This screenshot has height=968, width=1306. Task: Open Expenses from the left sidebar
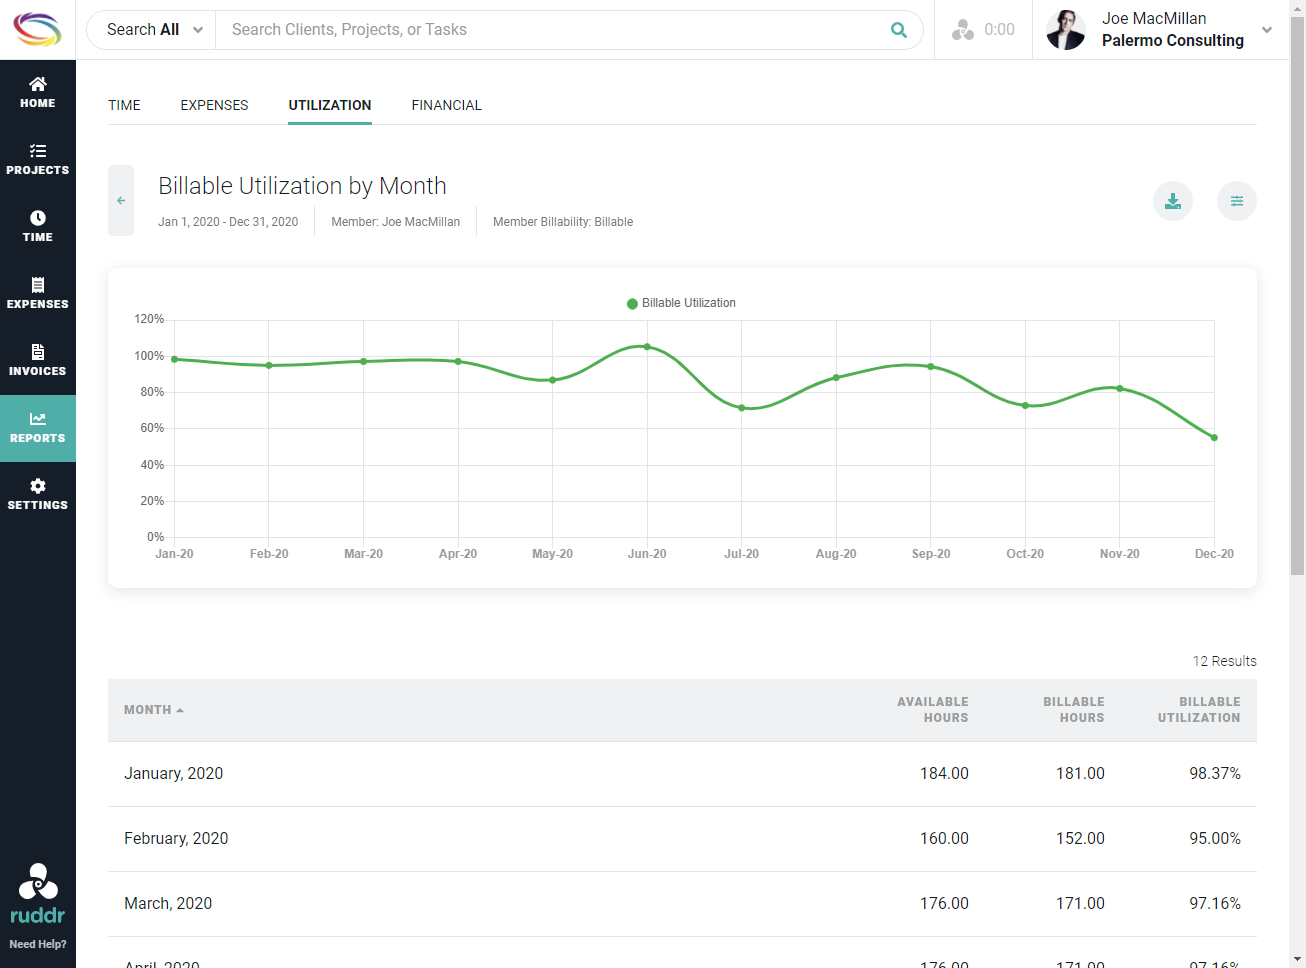(37, 294)
